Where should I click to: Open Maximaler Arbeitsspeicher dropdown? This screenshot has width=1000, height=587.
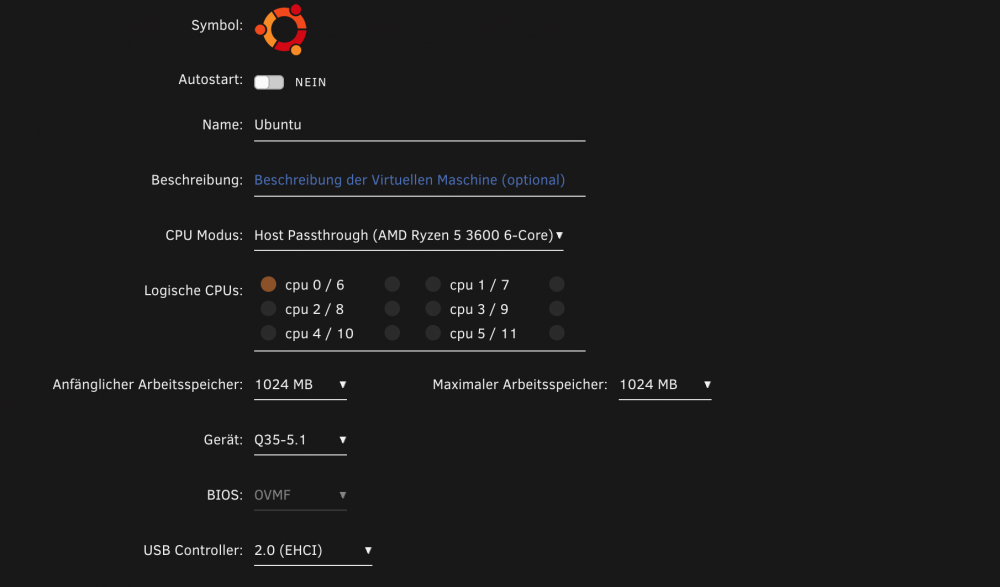tap(665, 385)
